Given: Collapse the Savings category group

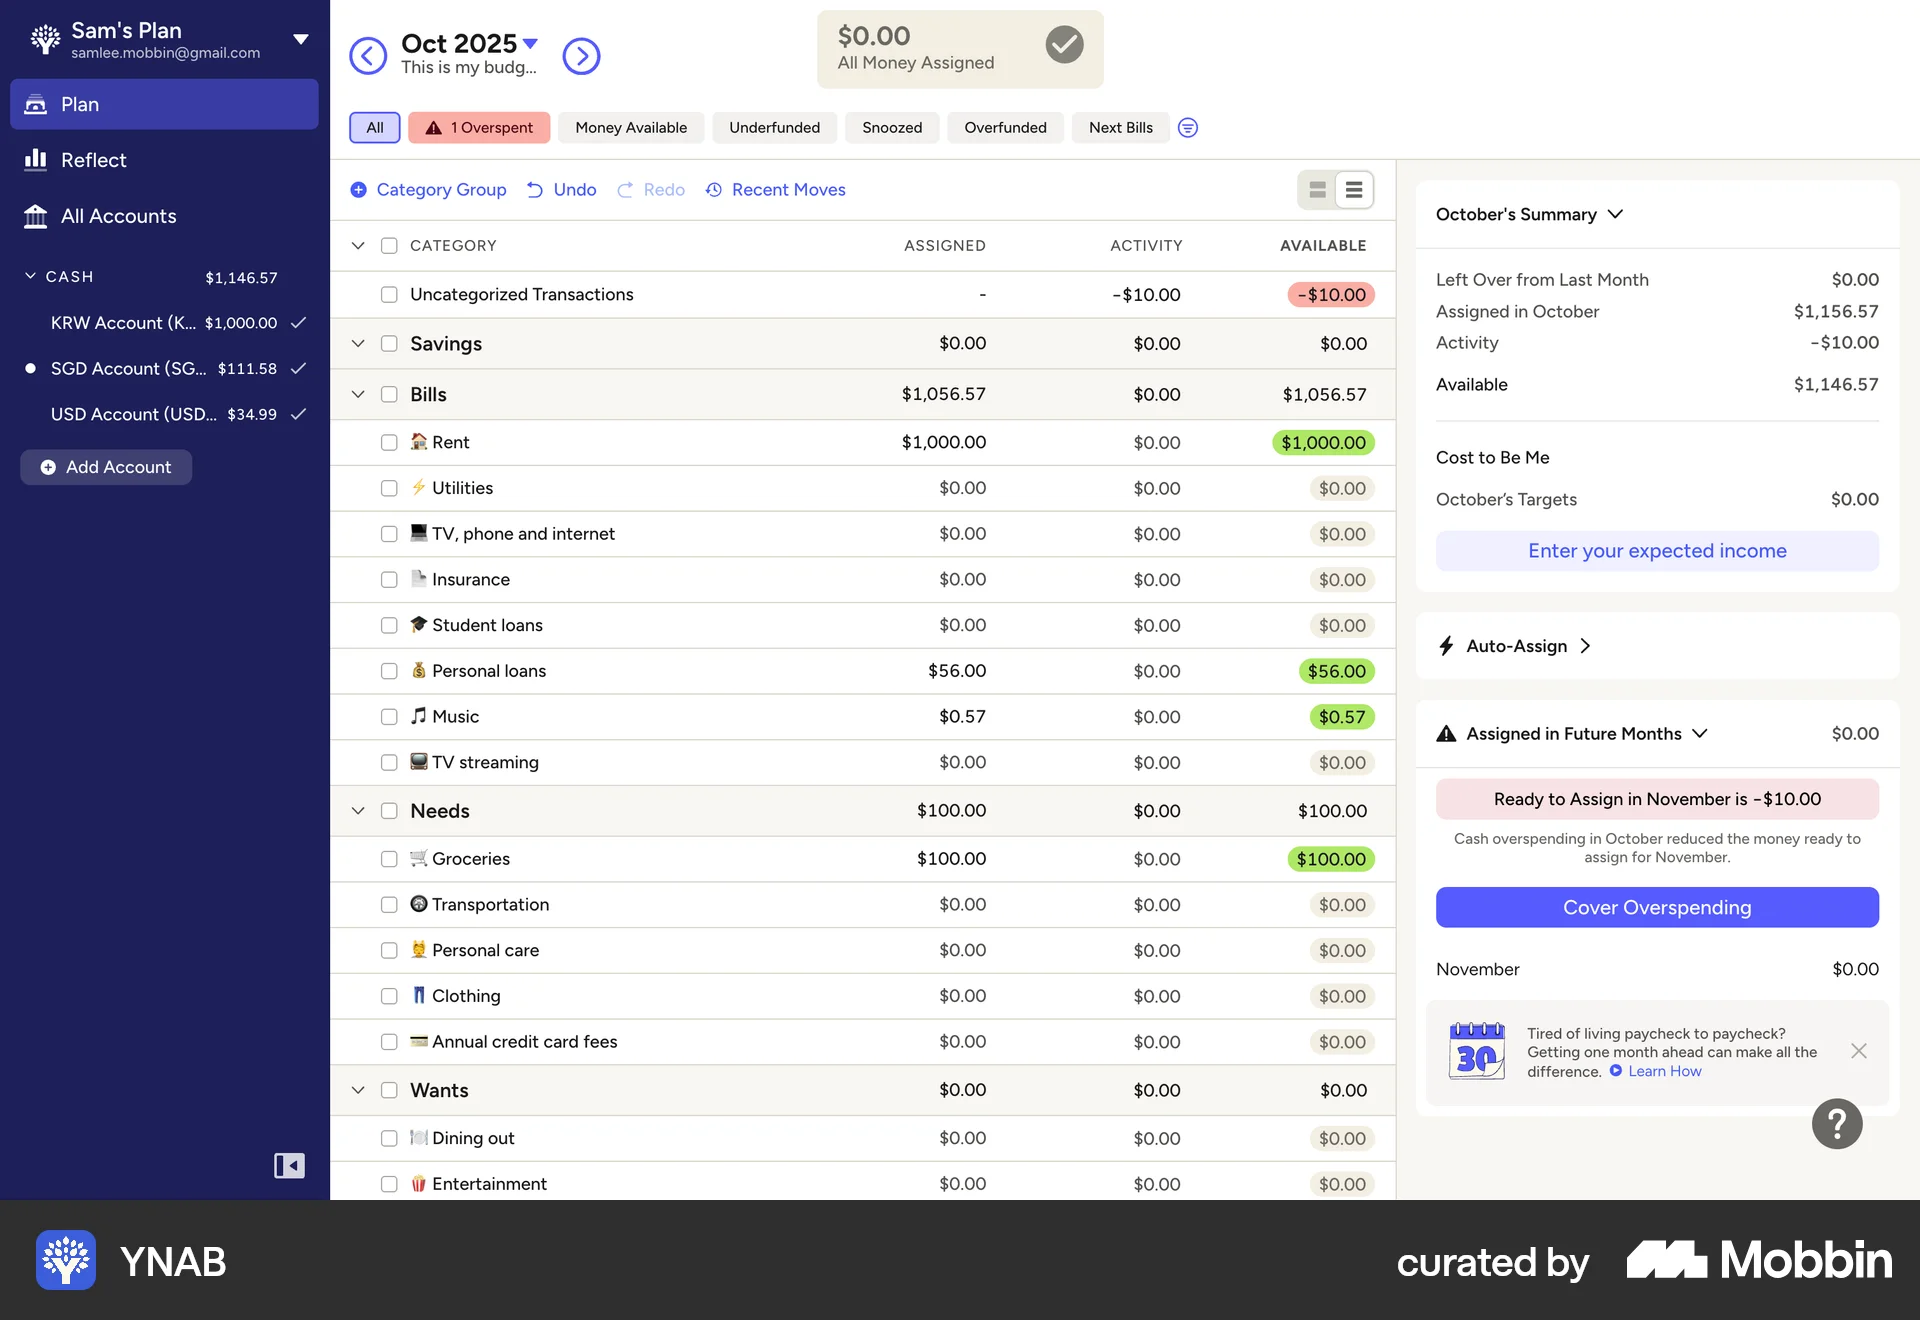Looking at the screenshot, I should (358, 344).
